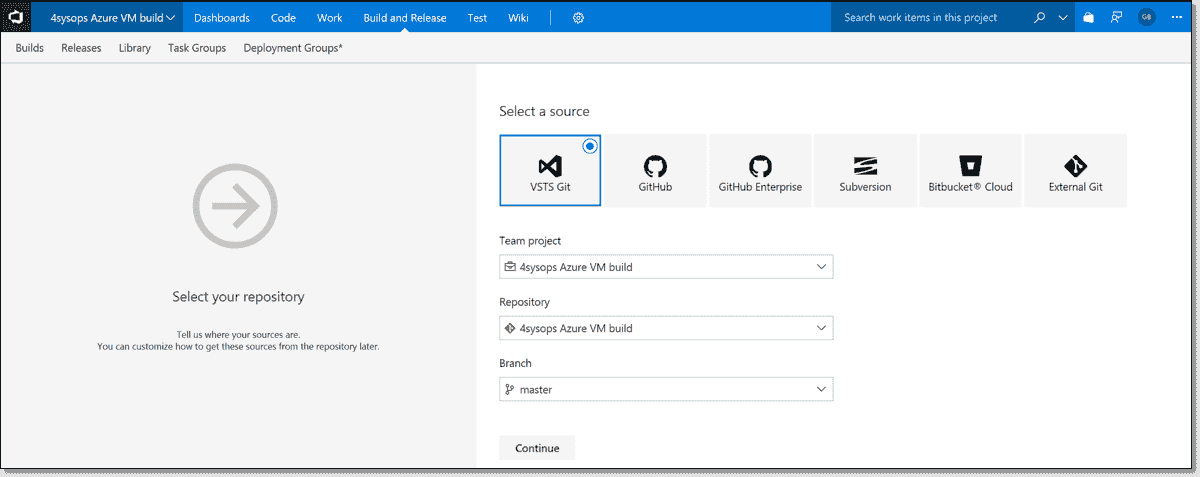Click the Select your repository heading
The height and width of the screenshot is (477, 1200).
point(238,297)
